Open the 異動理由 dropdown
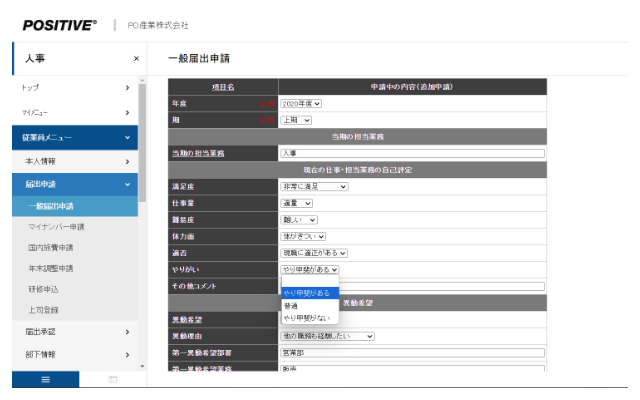 click(328, 336)
